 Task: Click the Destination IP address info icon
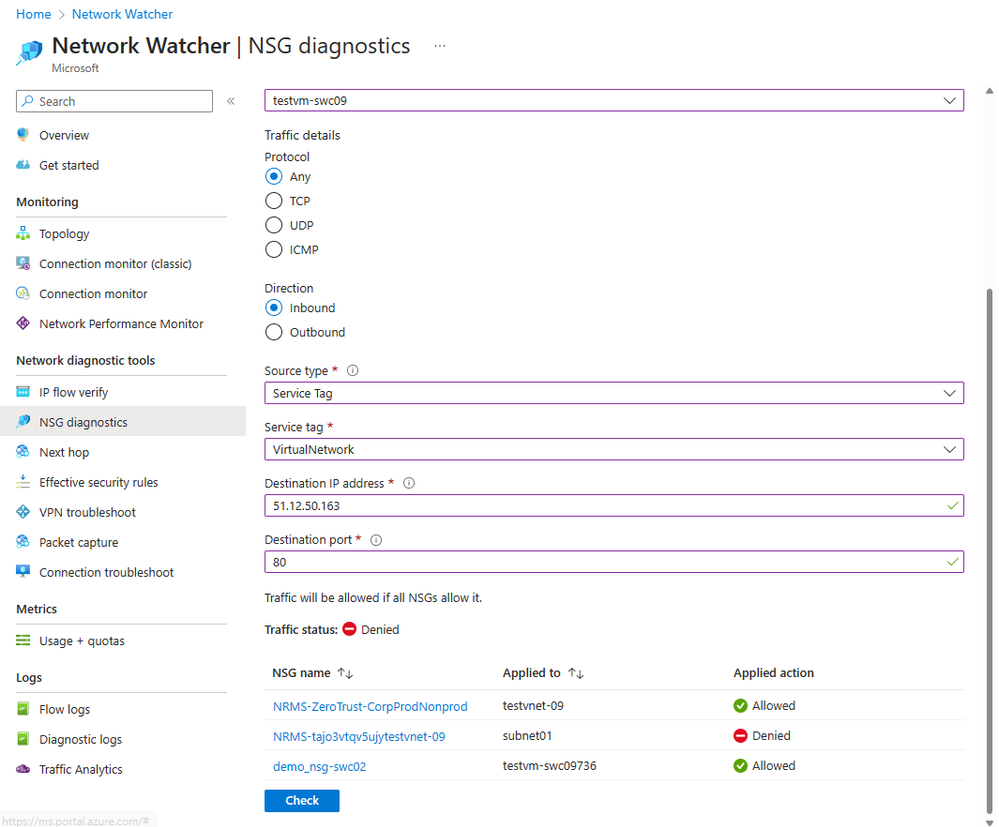409,483
